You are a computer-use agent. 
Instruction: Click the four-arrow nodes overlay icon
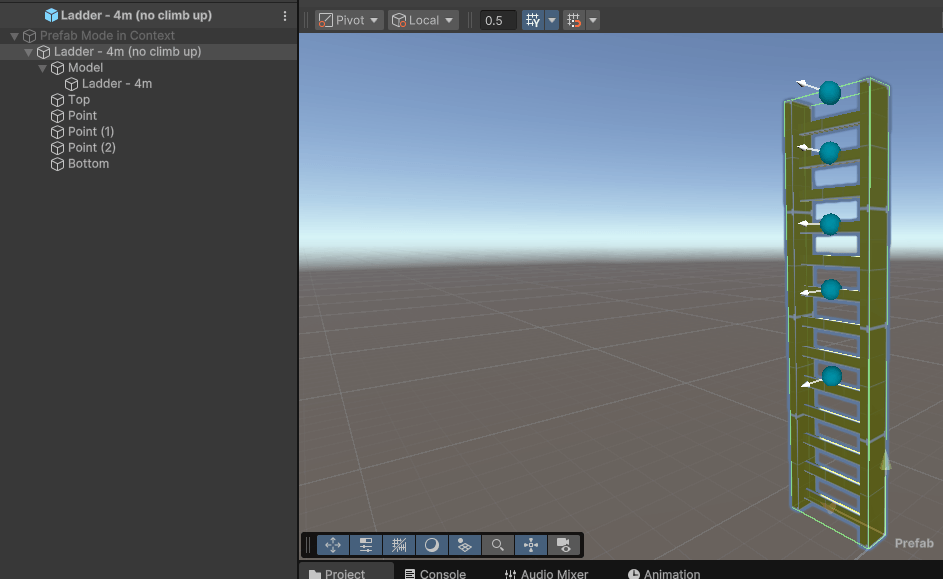coord(530,545)
